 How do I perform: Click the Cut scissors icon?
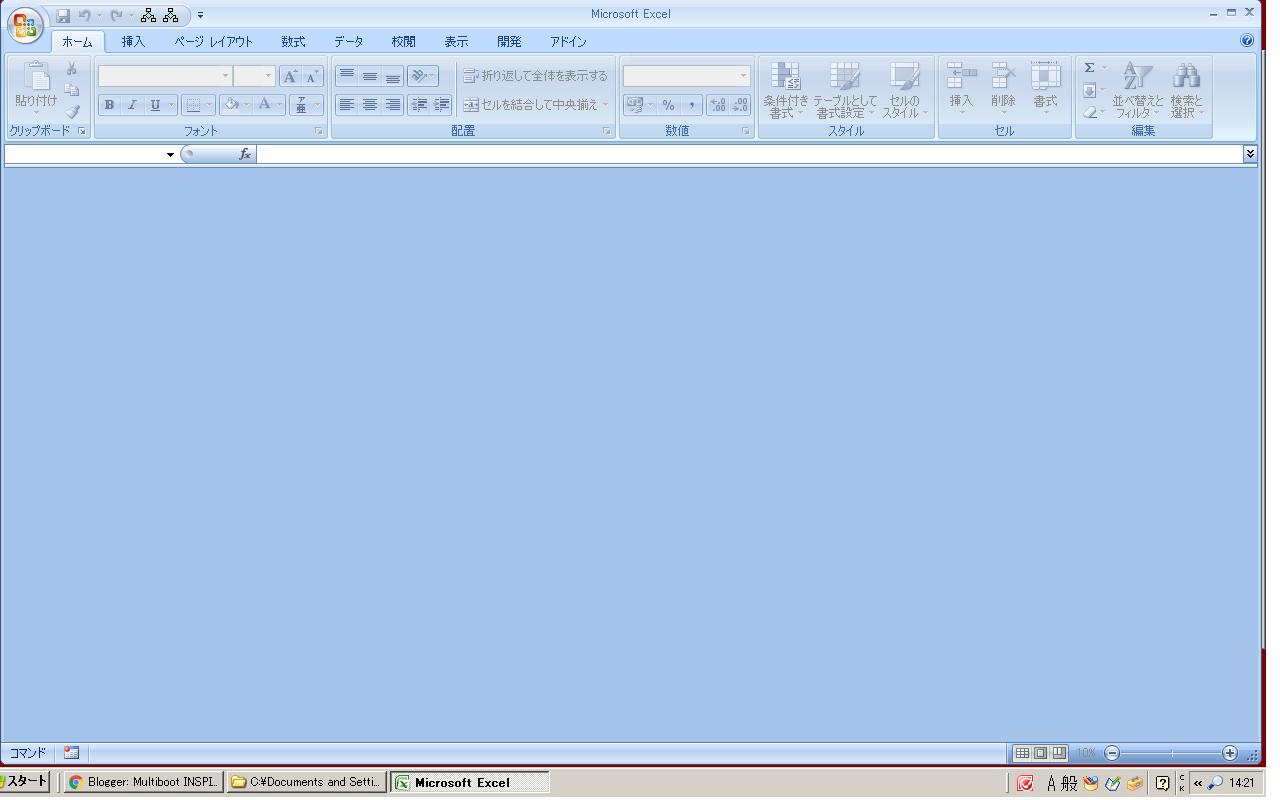click(72, 68)
